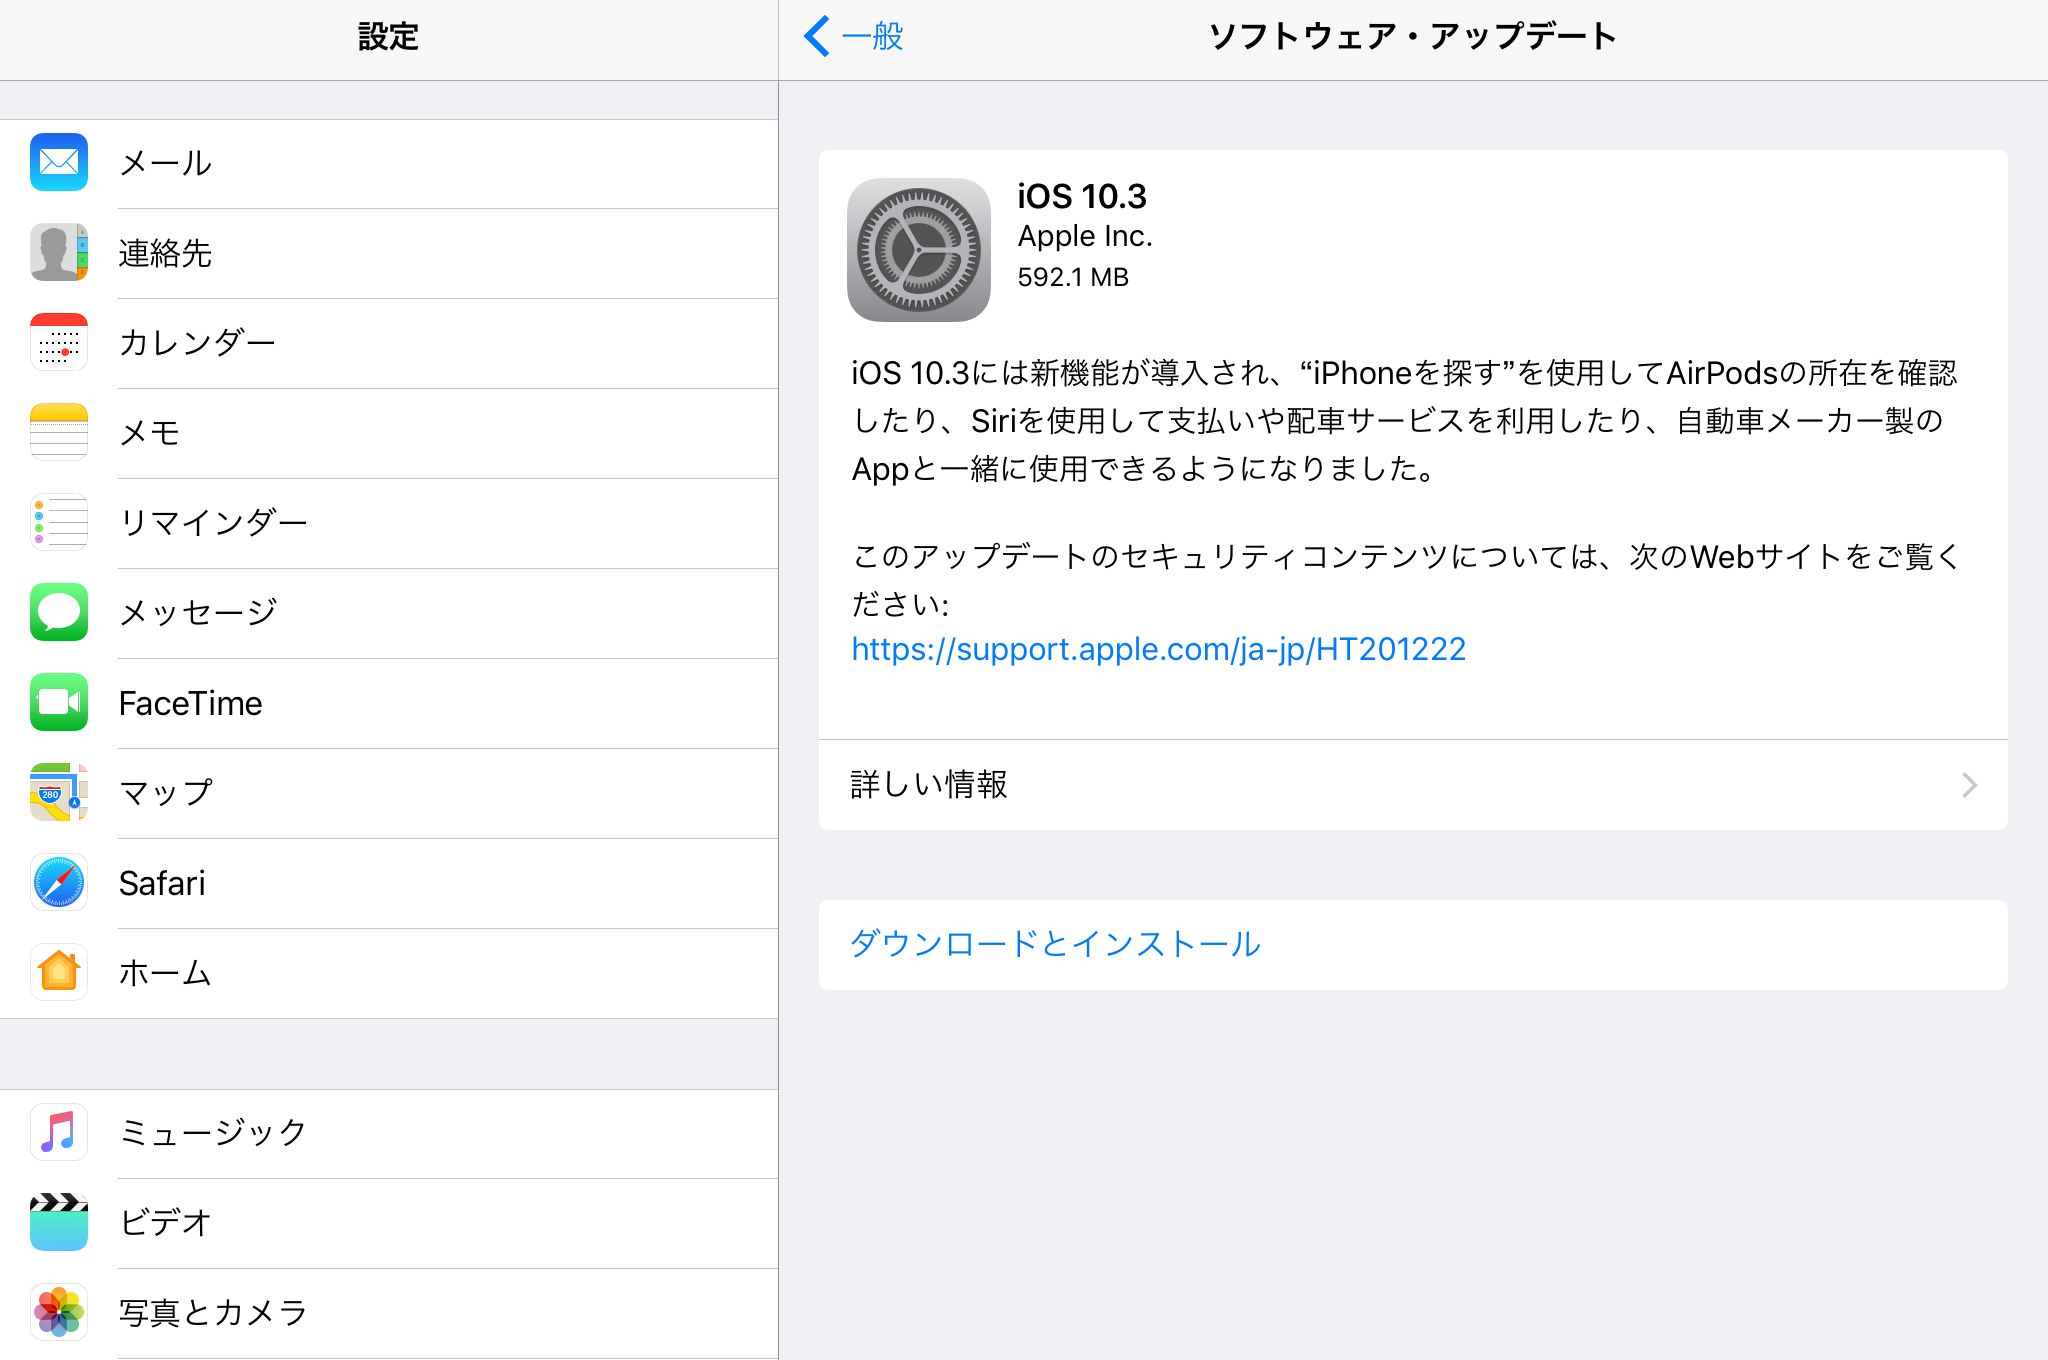2048x1360 pixels.
Task: Go back to 一般 settings
Action: 854,36
